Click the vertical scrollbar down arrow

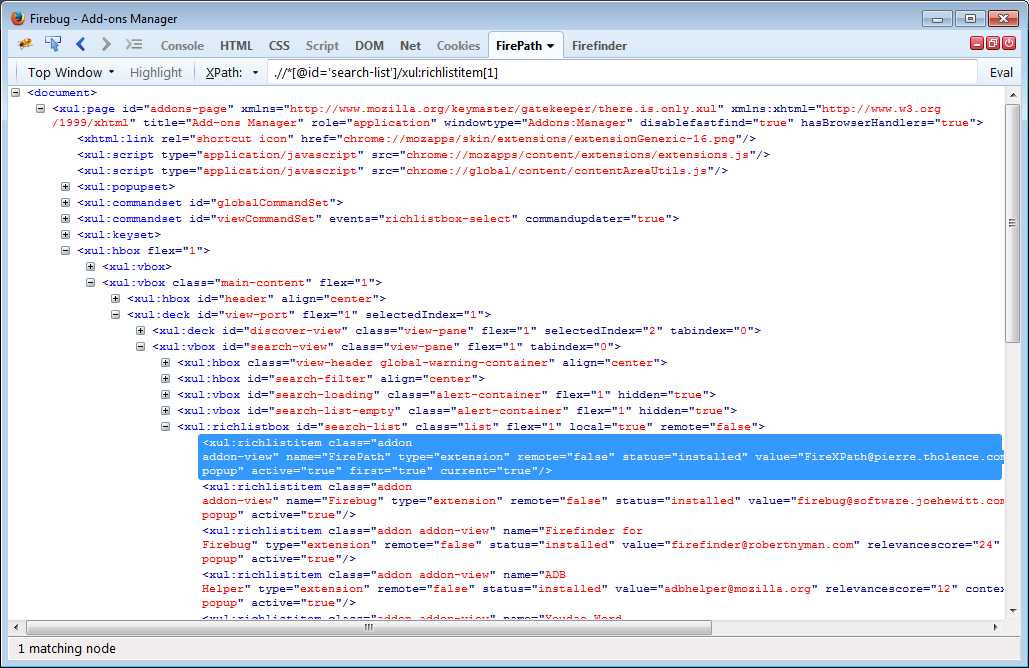point(1012,611)
